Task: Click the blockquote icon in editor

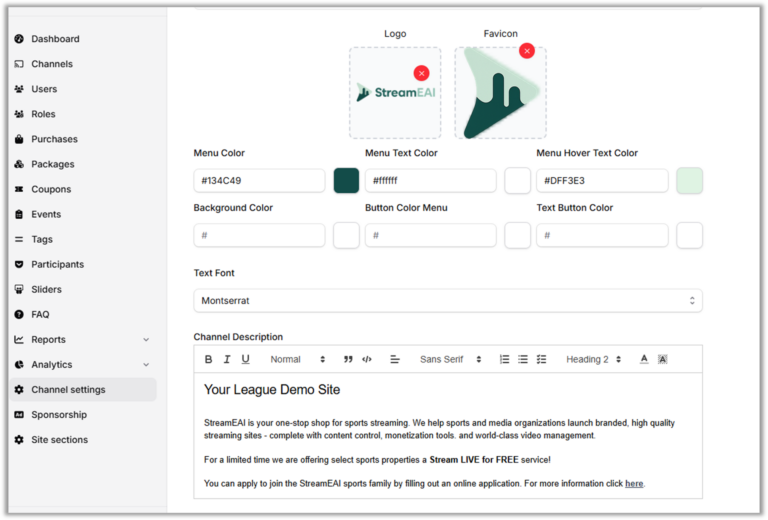Action: tap(348, 359)
